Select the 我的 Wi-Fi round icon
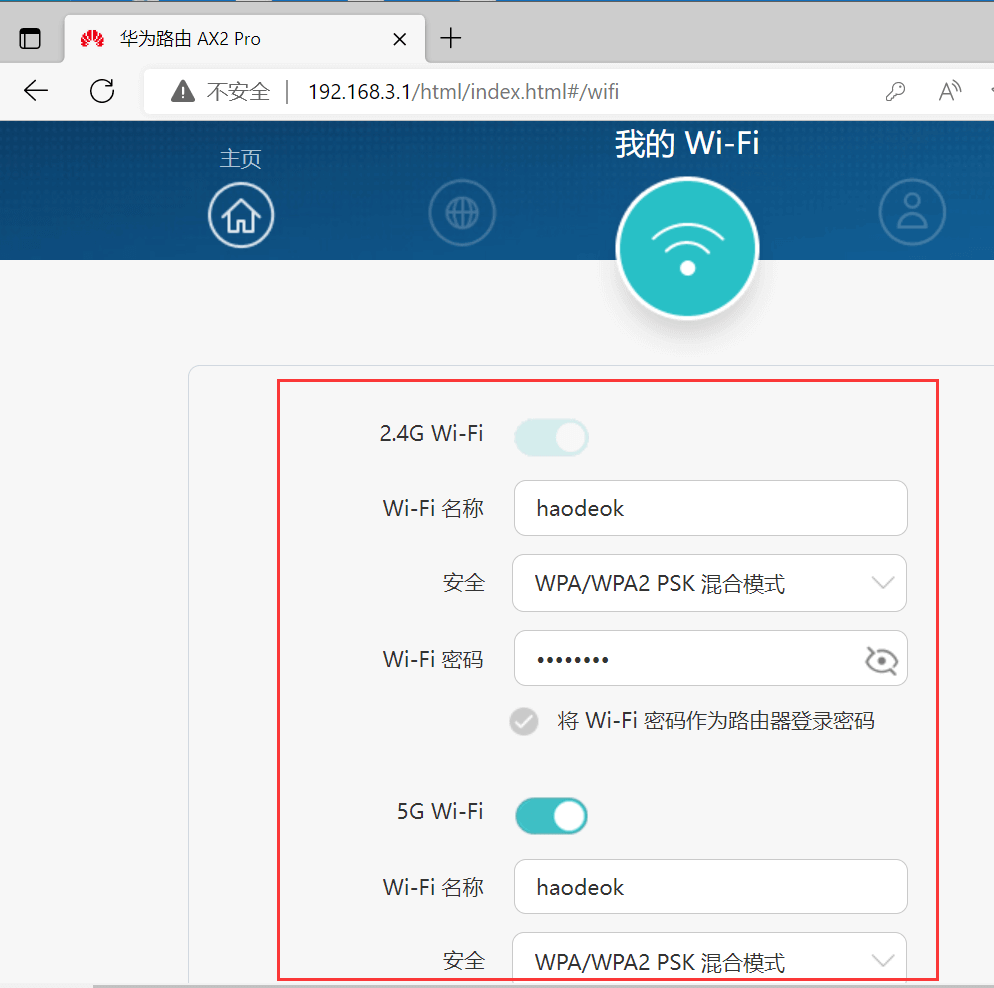994x988 pixels. click(688, 248)
